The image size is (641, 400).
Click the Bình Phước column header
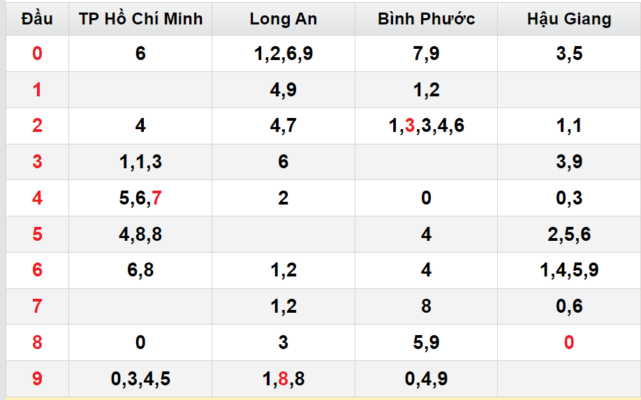click(x=426, y=19)
